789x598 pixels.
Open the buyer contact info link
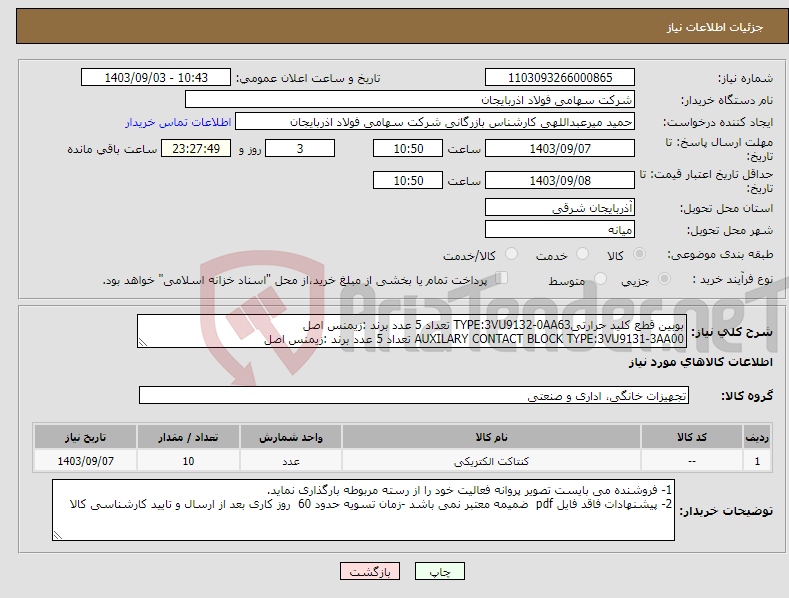[178, 122]
